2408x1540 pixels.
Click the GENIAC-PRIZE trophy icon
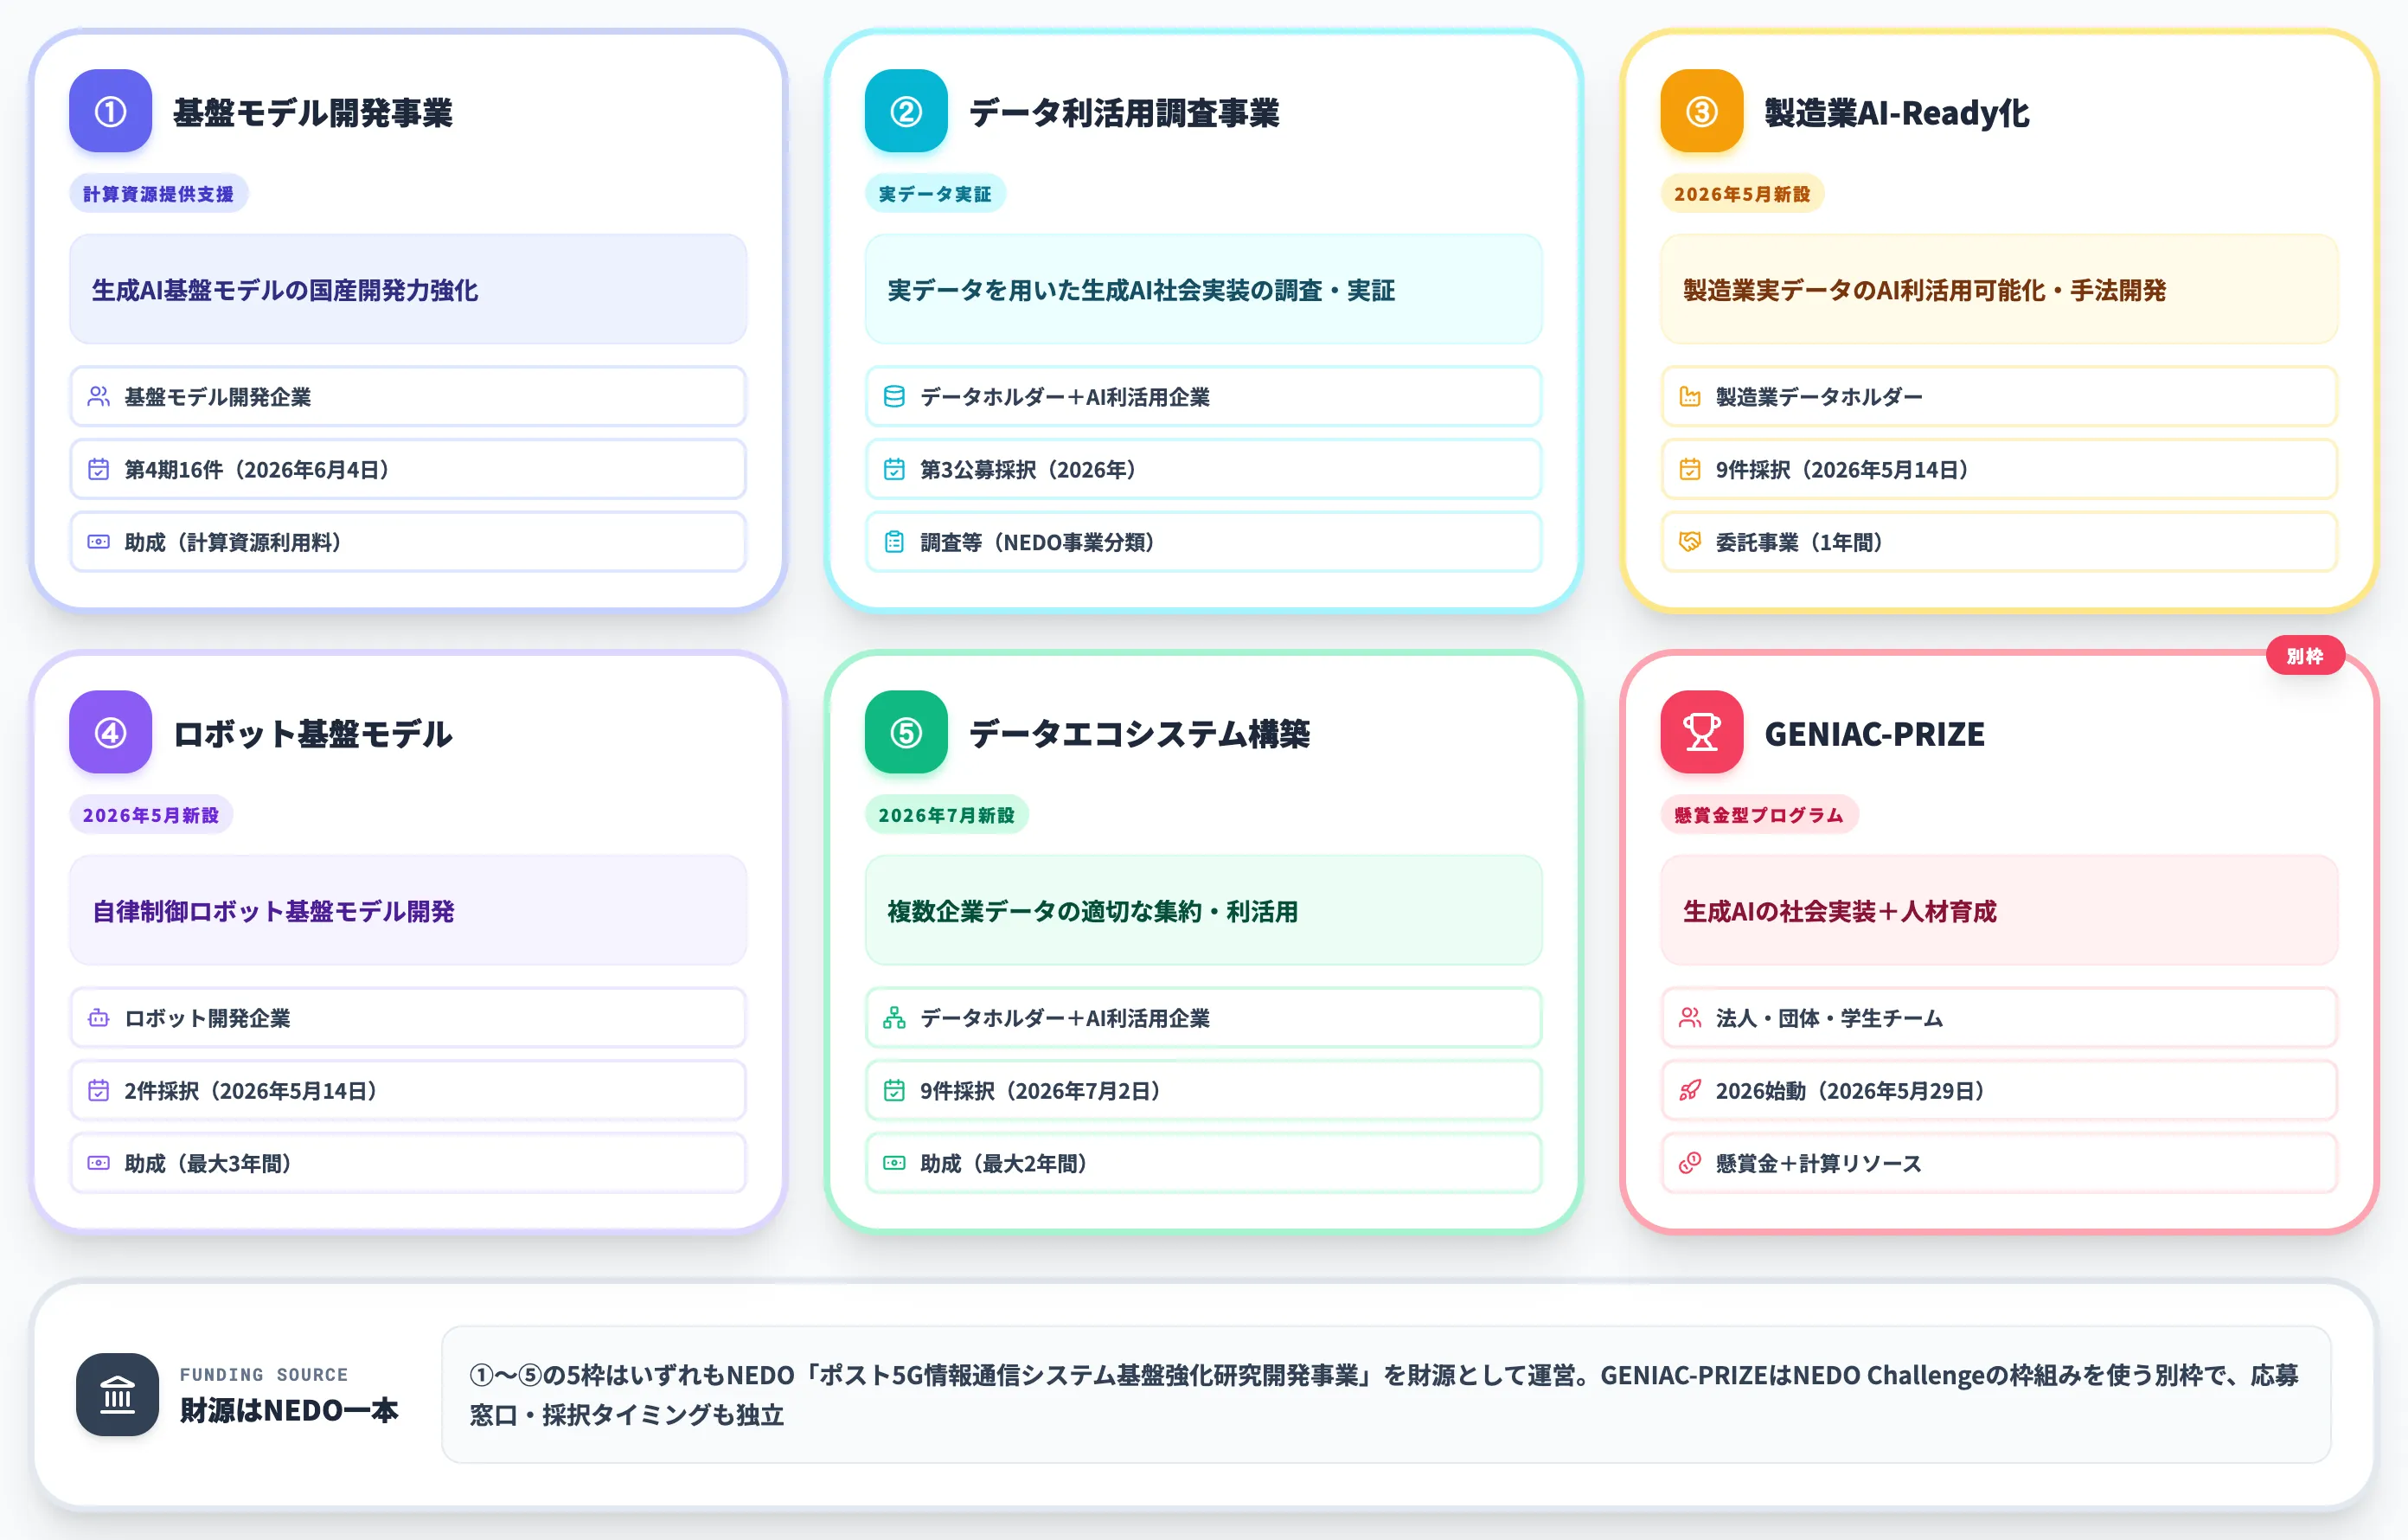pos(1702,732)
